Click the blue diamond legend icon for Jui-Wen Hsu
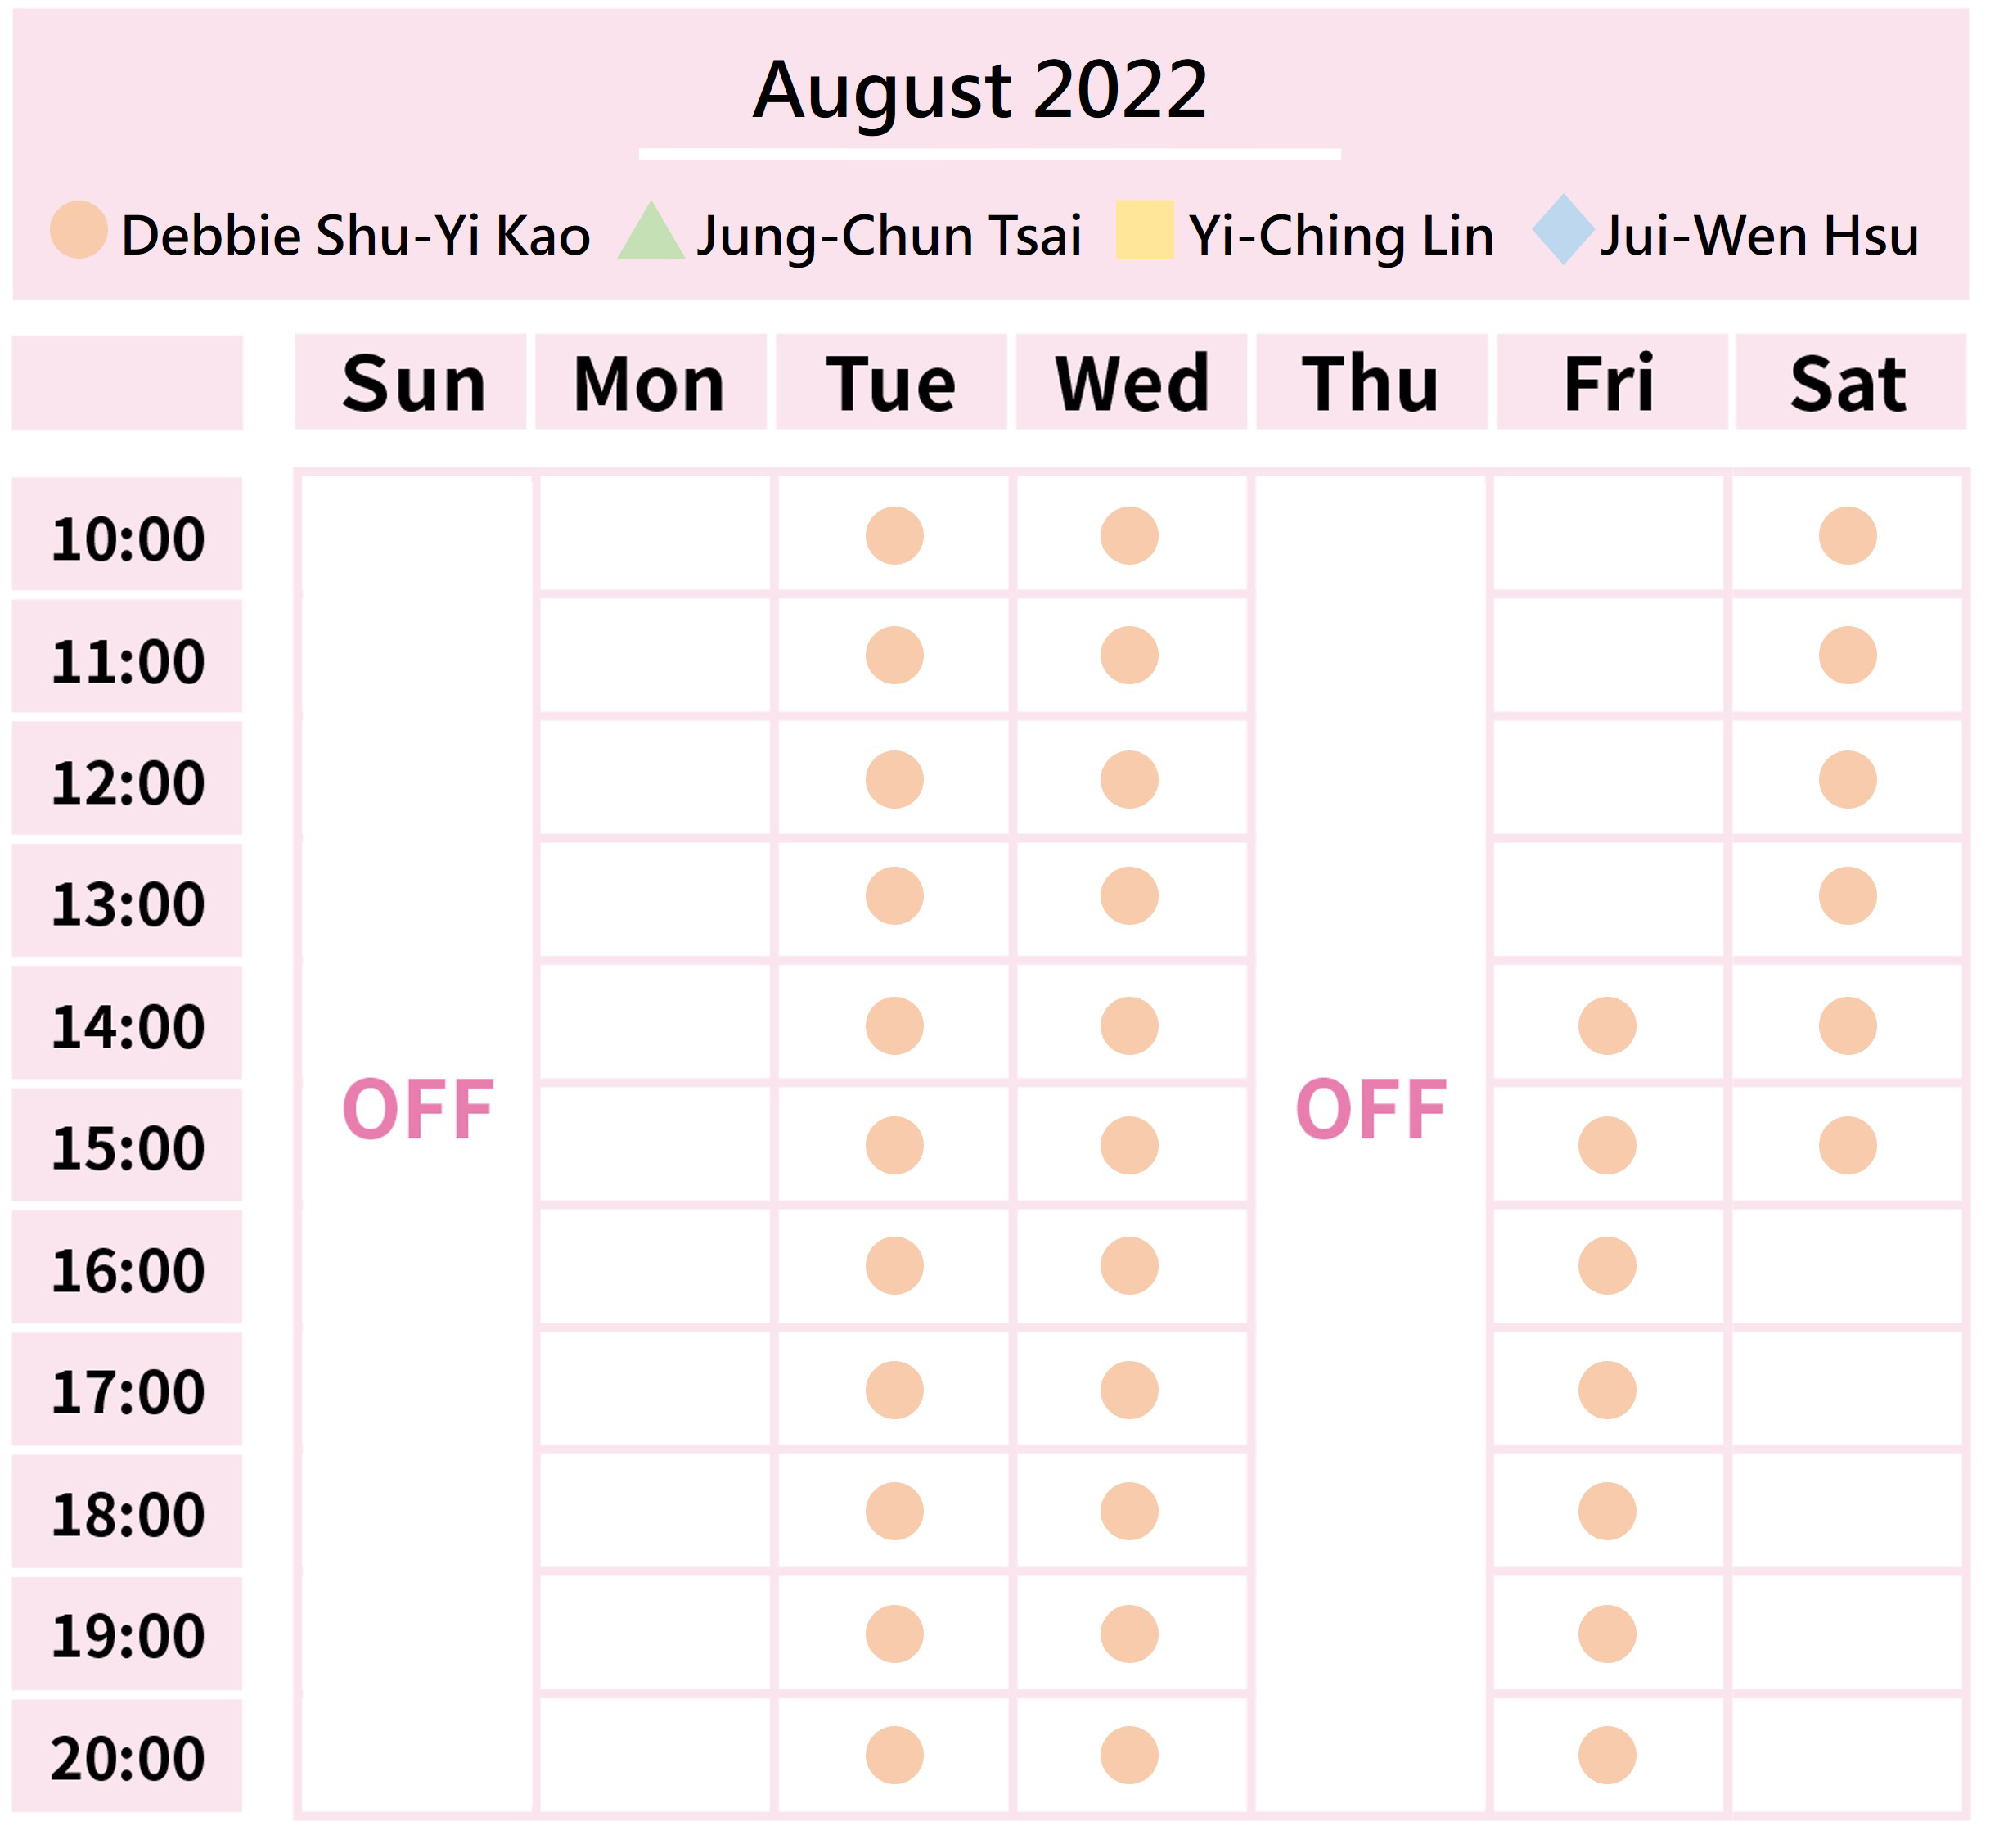 (x=1564, y=230)
